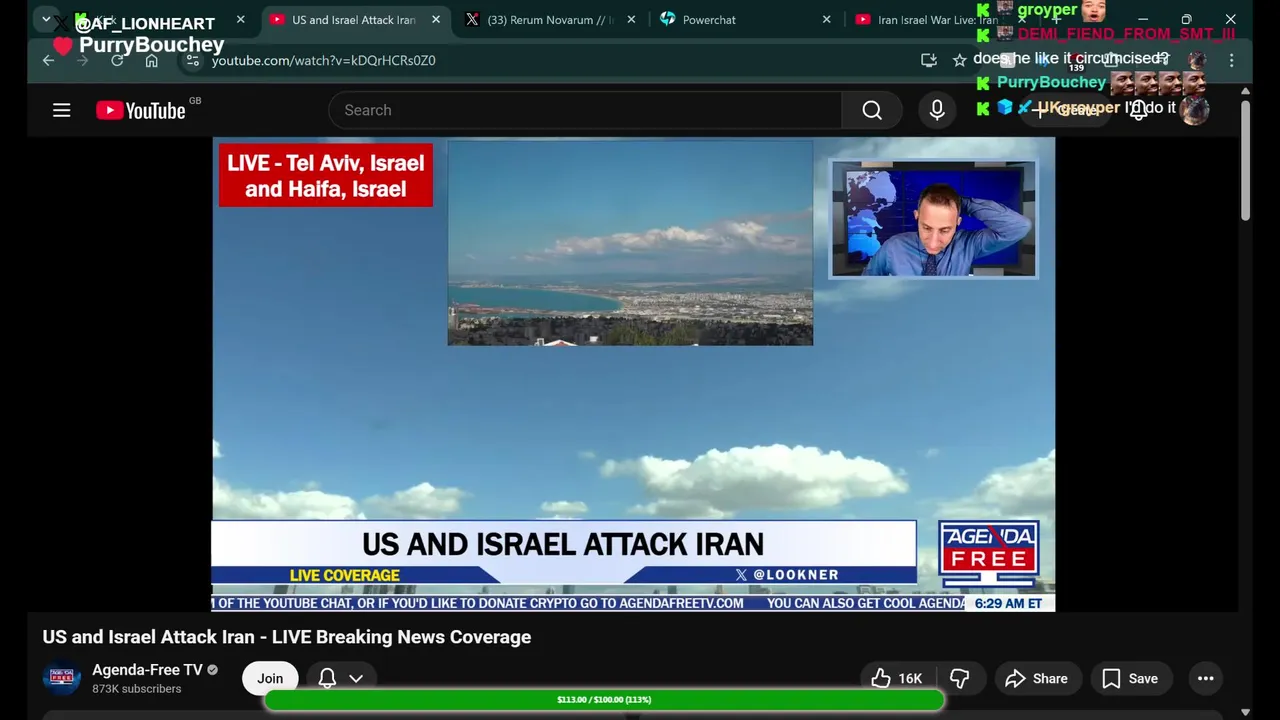Close the Rerum Novarum tab
The width and height of the screenshot is (1280, 720).
coord(631,20)
